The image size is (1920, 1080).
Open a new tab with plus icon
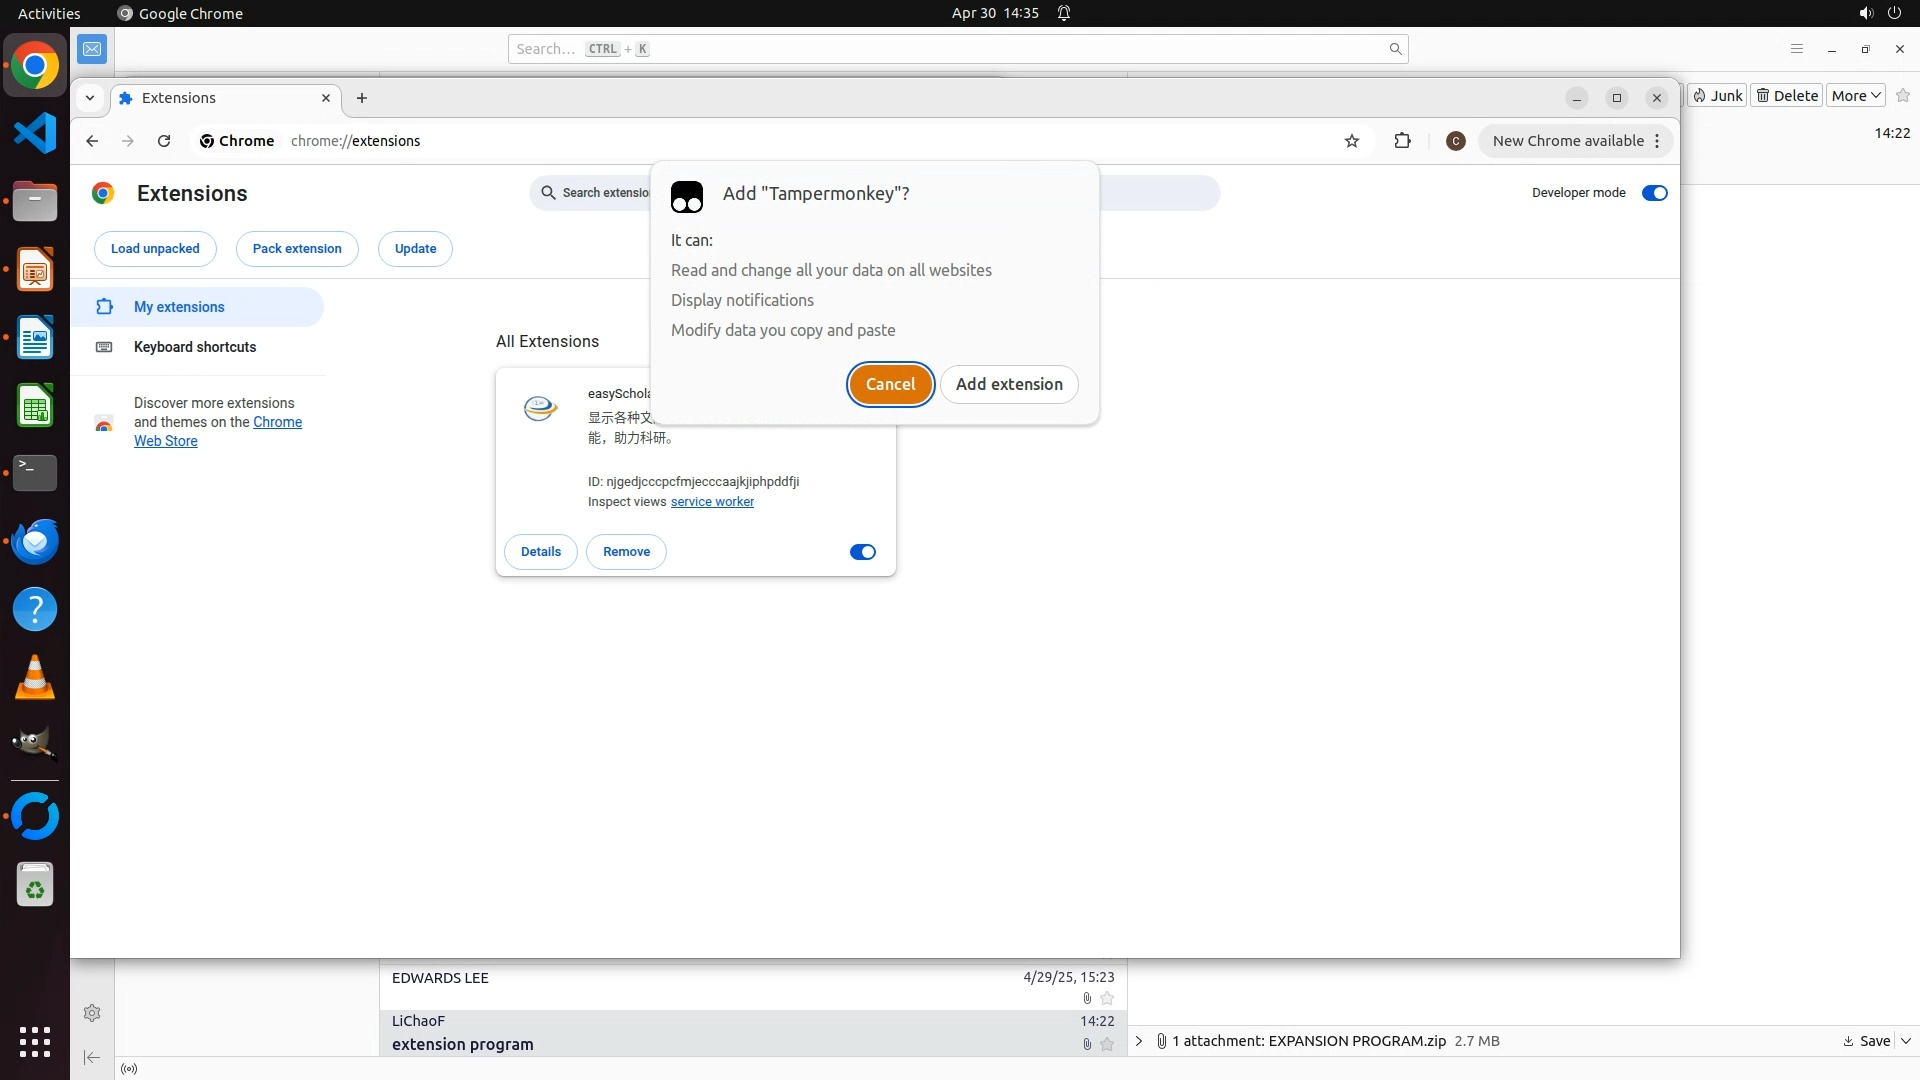click(362, 98)
